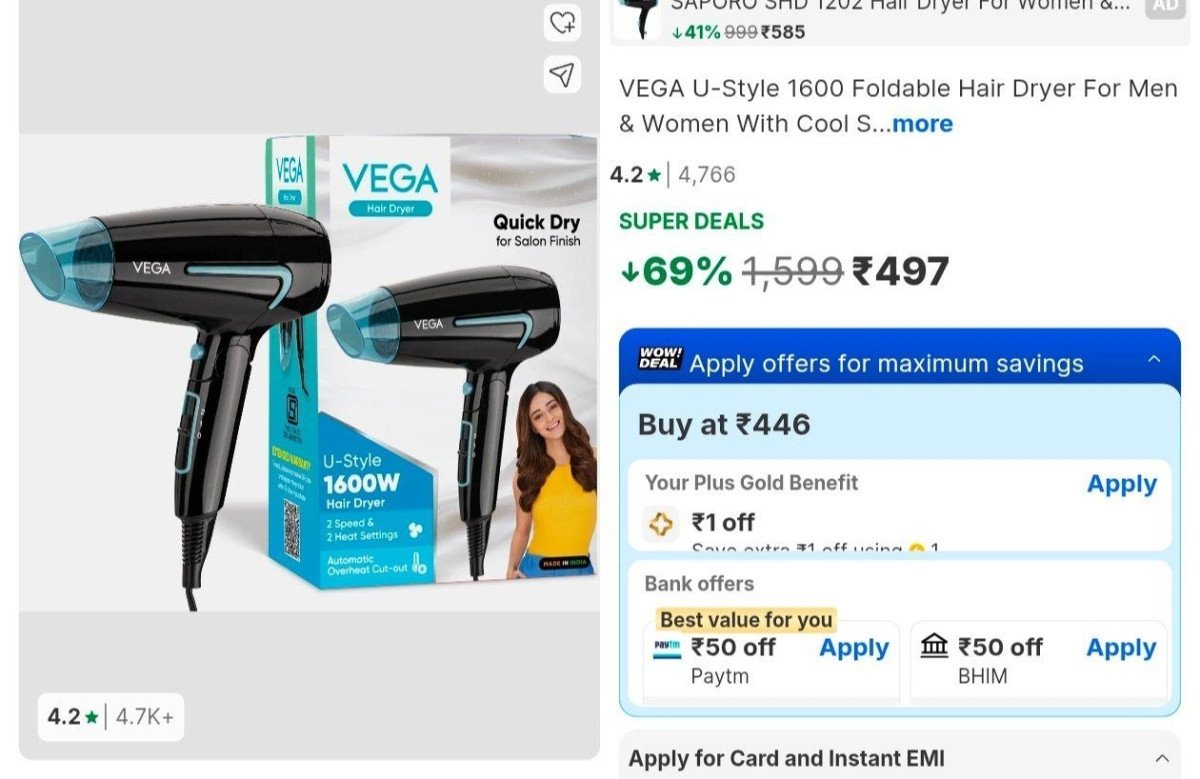This screenshot has width=1200, height=779.
Task: Click the BHIM bank icon
Action: coord(934,647)
